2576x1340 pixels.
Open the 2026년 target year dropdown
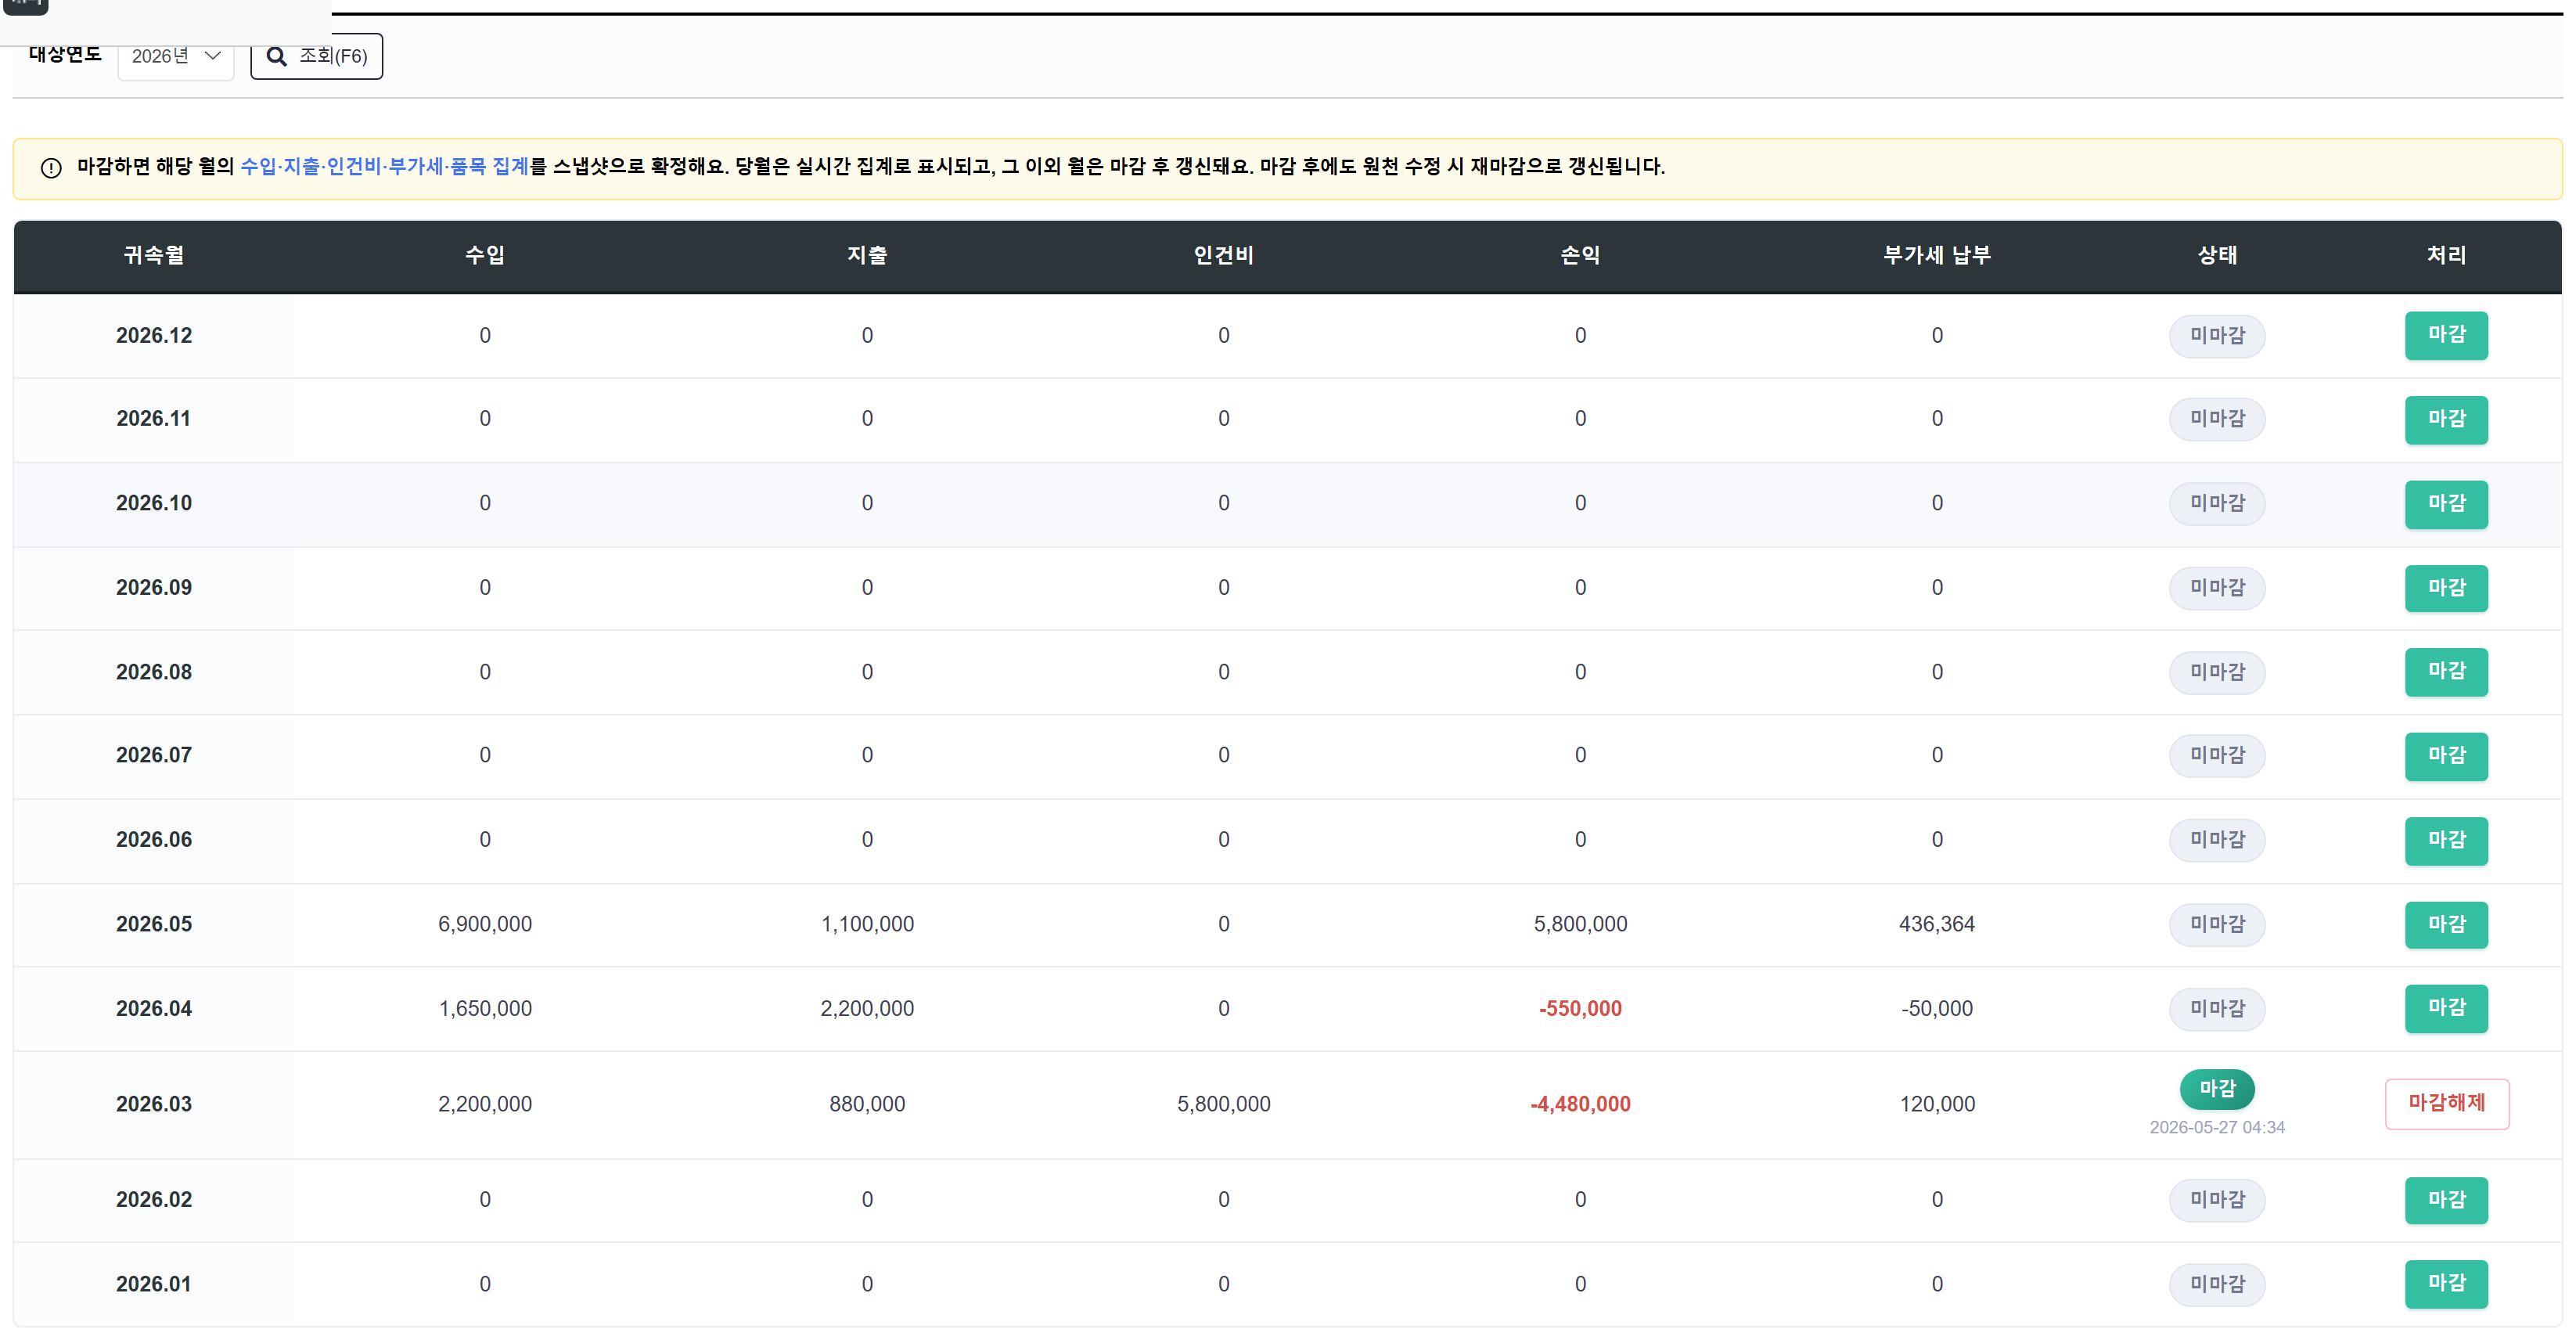pyautogui.click(x=176, y=56)
